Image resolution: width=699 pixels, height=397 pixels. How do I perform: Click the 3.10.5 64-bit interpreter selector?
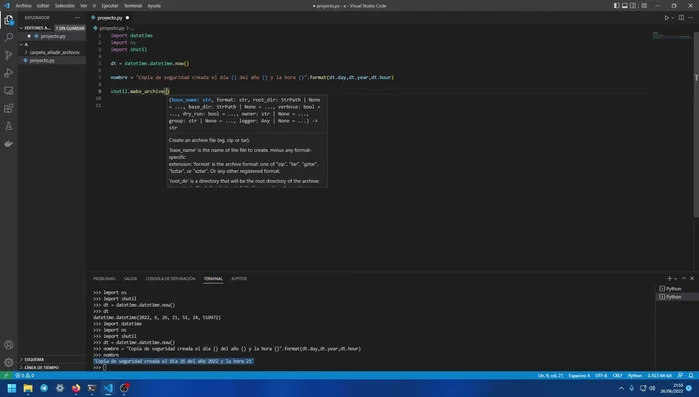[659, 376]
